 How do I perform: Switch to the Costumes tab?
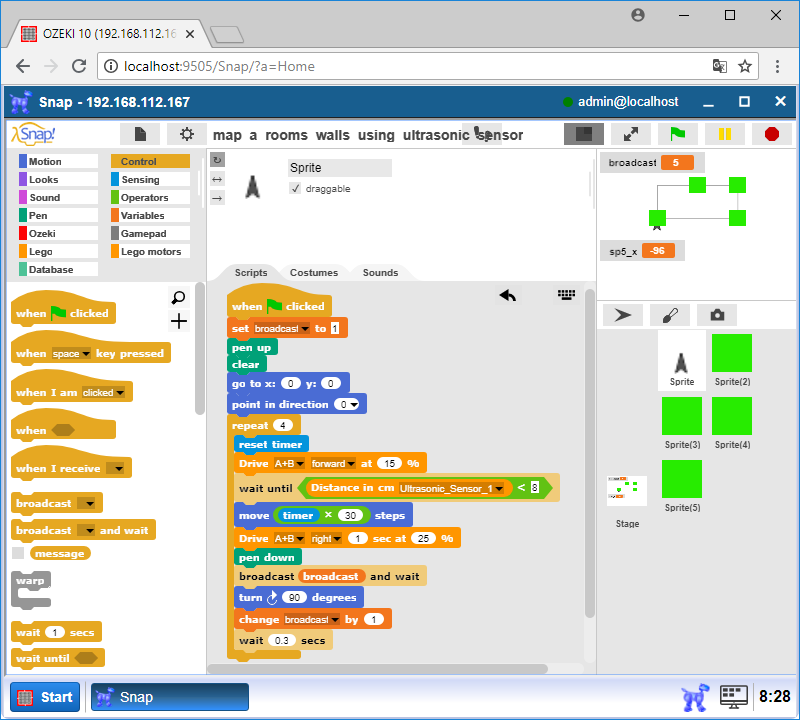[x=314, y=272]
